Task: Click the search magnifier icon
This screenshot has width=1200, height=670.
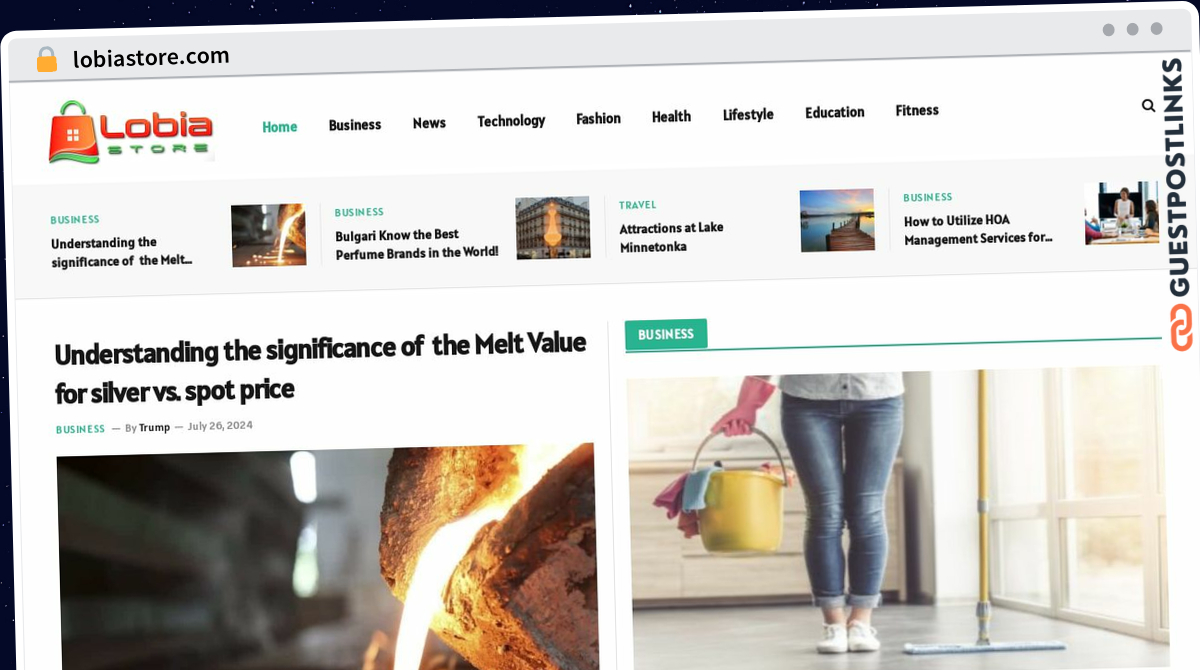Action: (x=1148, y=105)
